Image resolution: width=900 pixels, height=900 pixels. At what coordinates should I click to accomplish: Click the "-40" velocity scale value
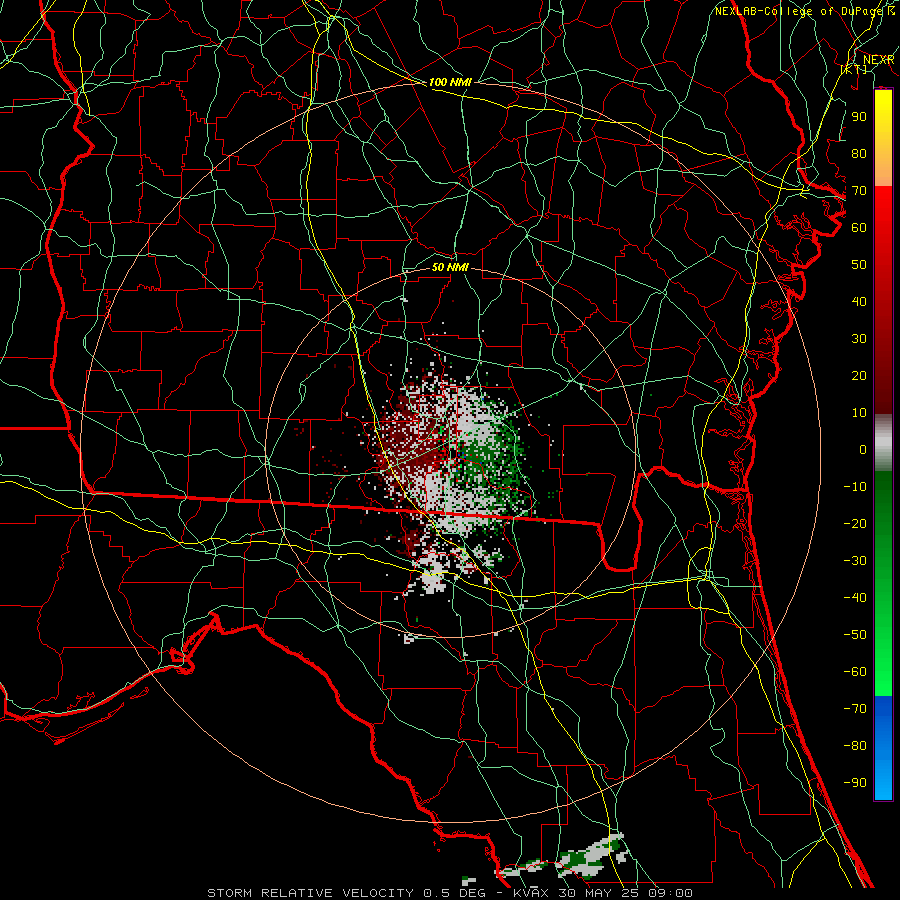click(855, 598)
